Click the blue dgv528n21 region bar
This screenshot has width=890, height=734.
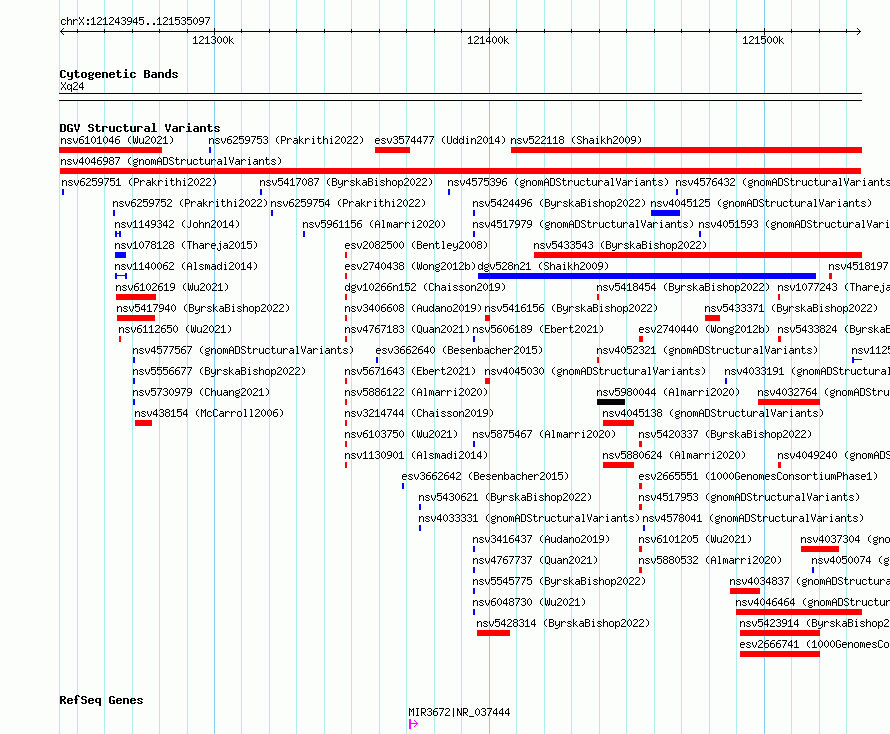tap(647, 276)
